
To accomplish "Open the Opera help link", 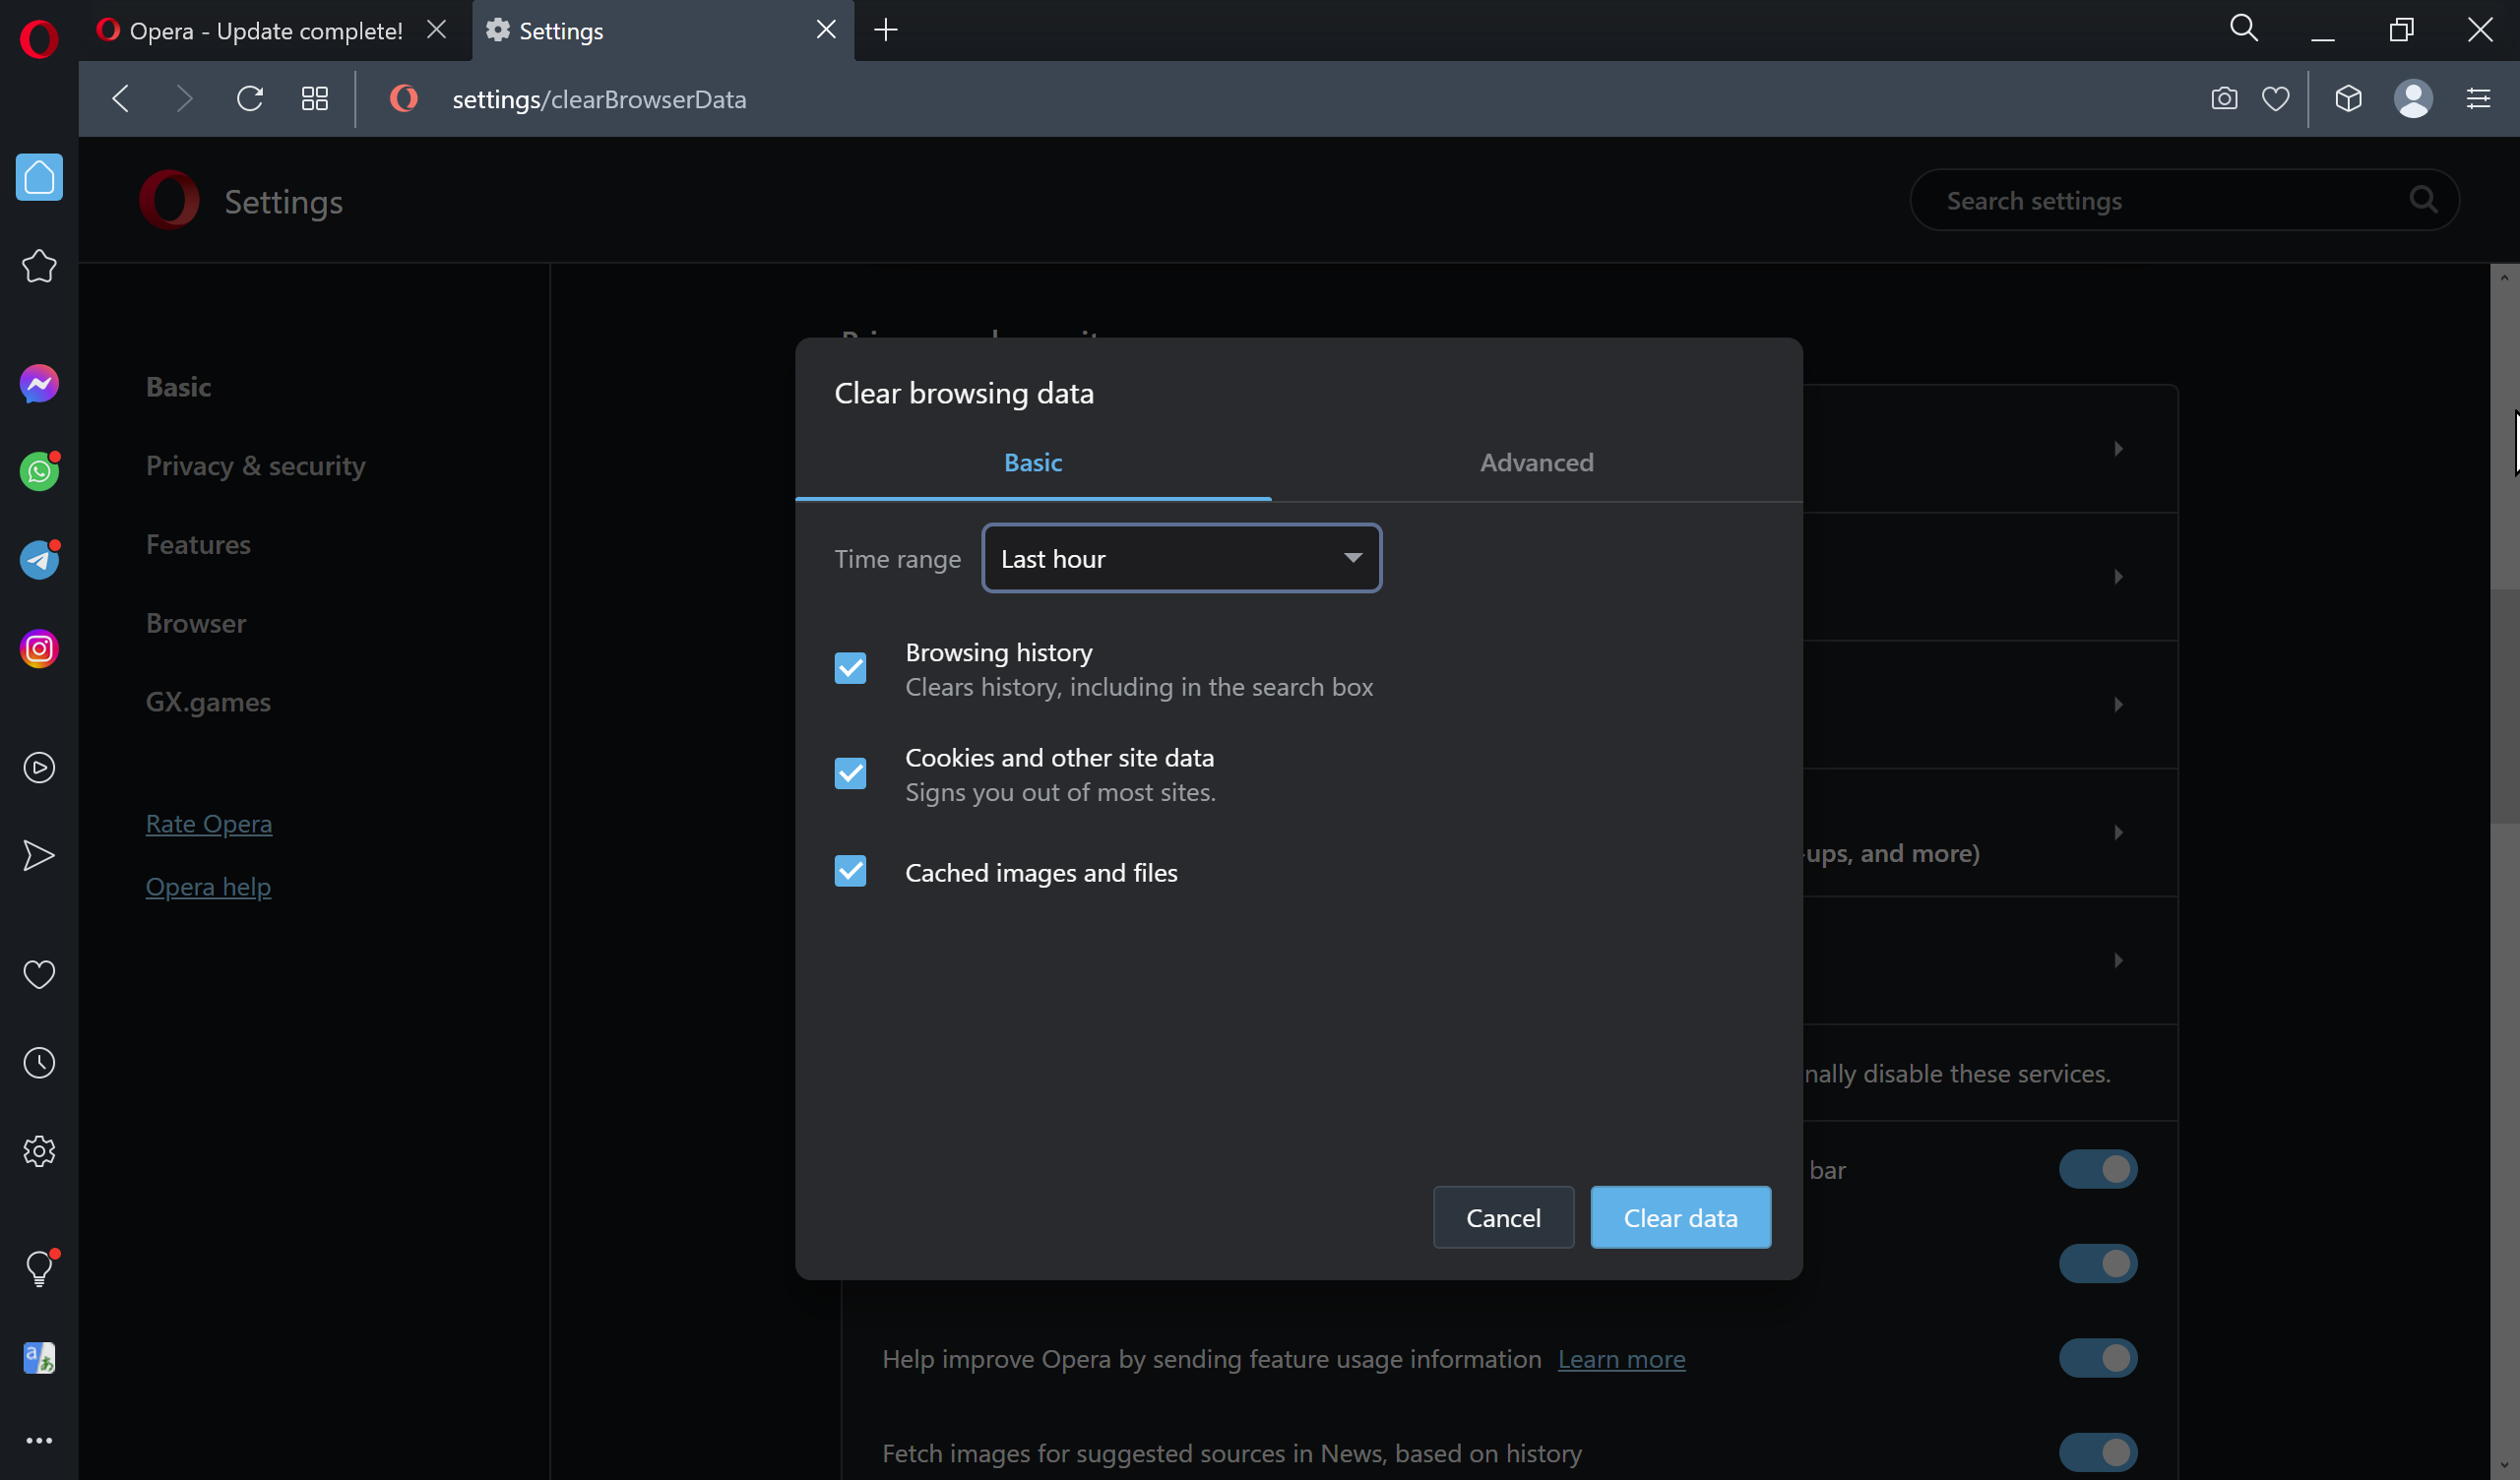I will click(x=208, y=886).
